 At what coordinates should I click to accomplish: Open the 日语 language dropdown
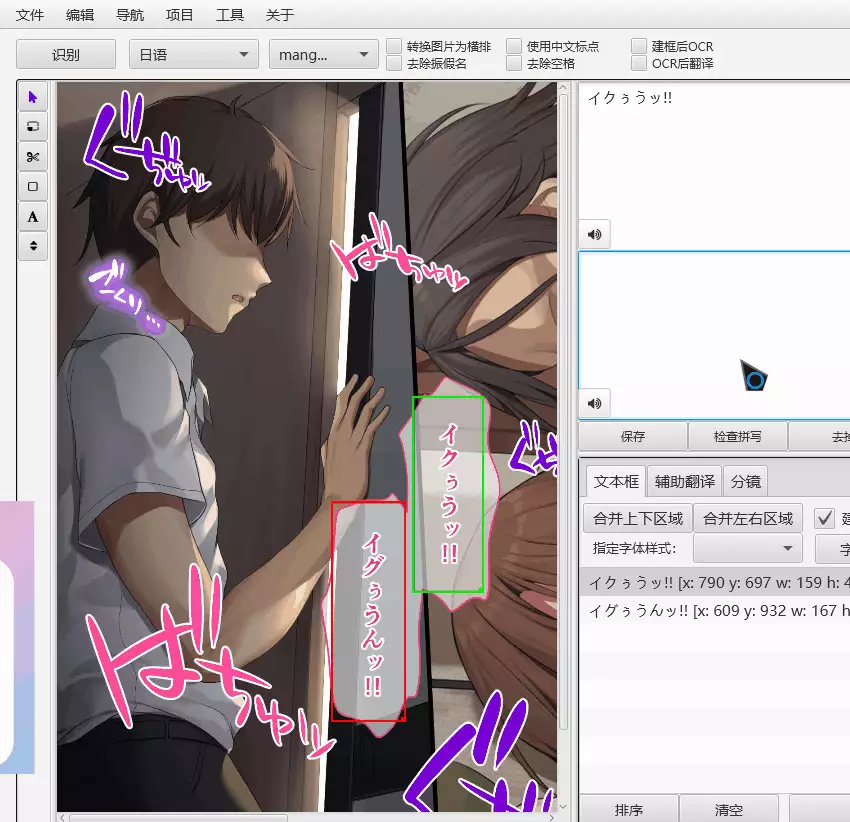tap(192, 55)
